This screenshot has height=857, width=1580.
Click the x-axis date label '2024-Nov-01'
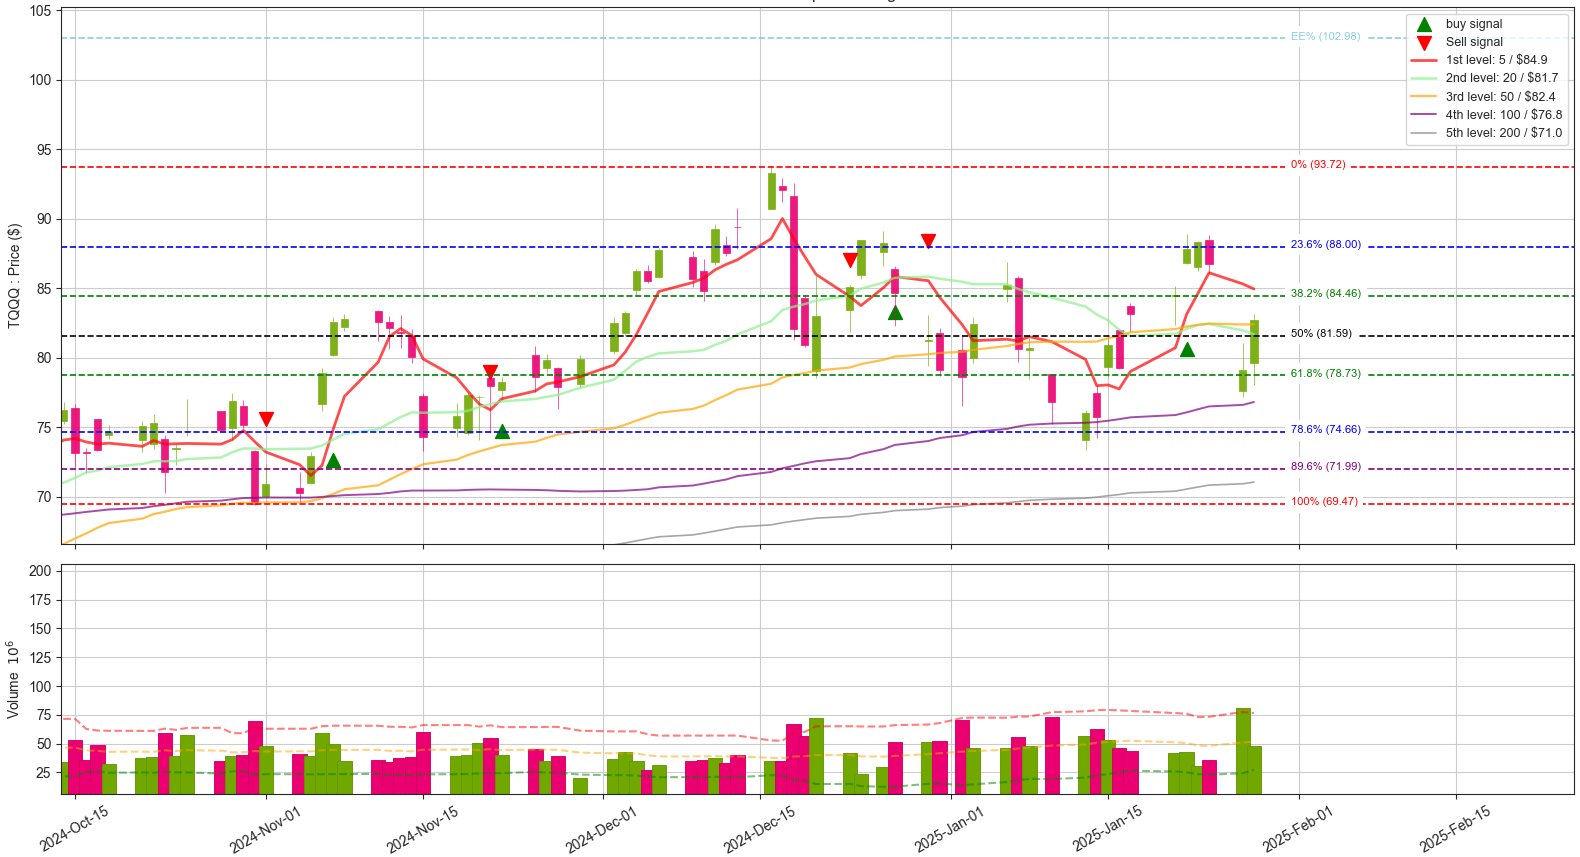click(x=265, y=829)
